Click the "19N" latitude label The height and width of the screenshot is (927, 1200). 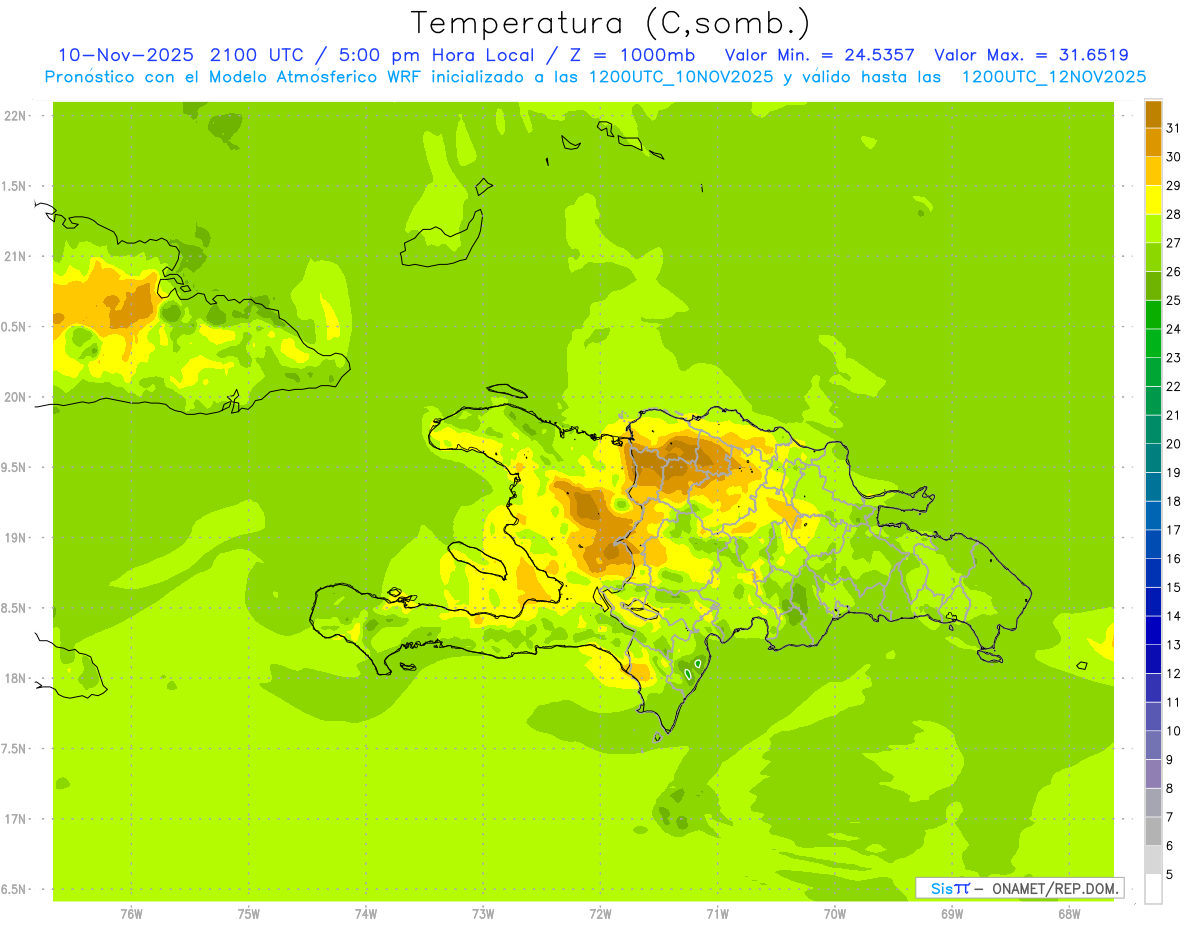[x=15, y=538]
